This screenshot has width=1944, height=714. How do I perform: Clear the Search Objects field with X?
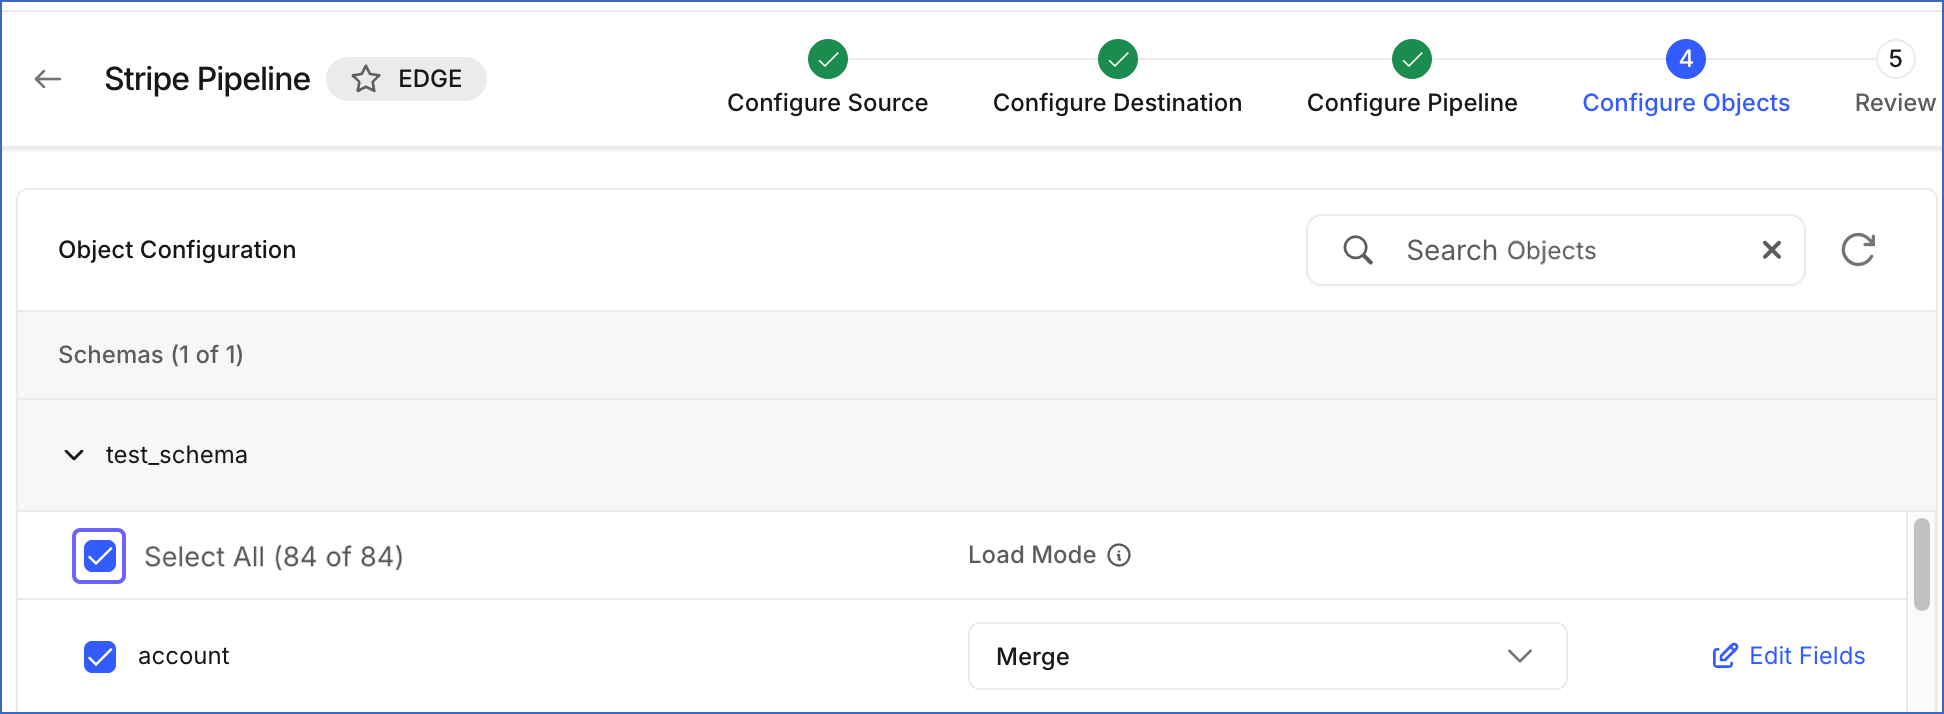coord(1772,250)
